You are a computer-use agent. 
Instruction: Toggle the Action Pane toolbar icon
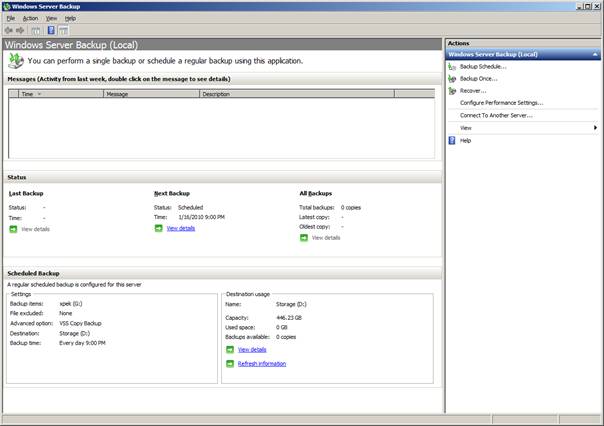(x=63, y=30)
